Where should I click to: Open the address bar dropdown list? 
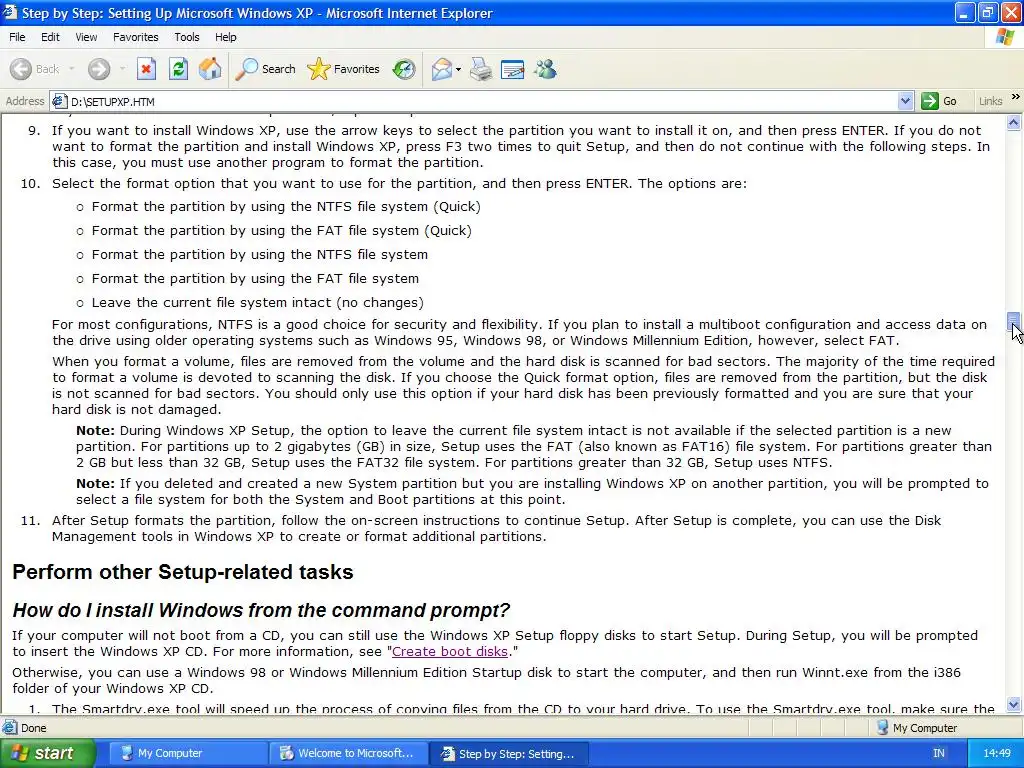905,101
